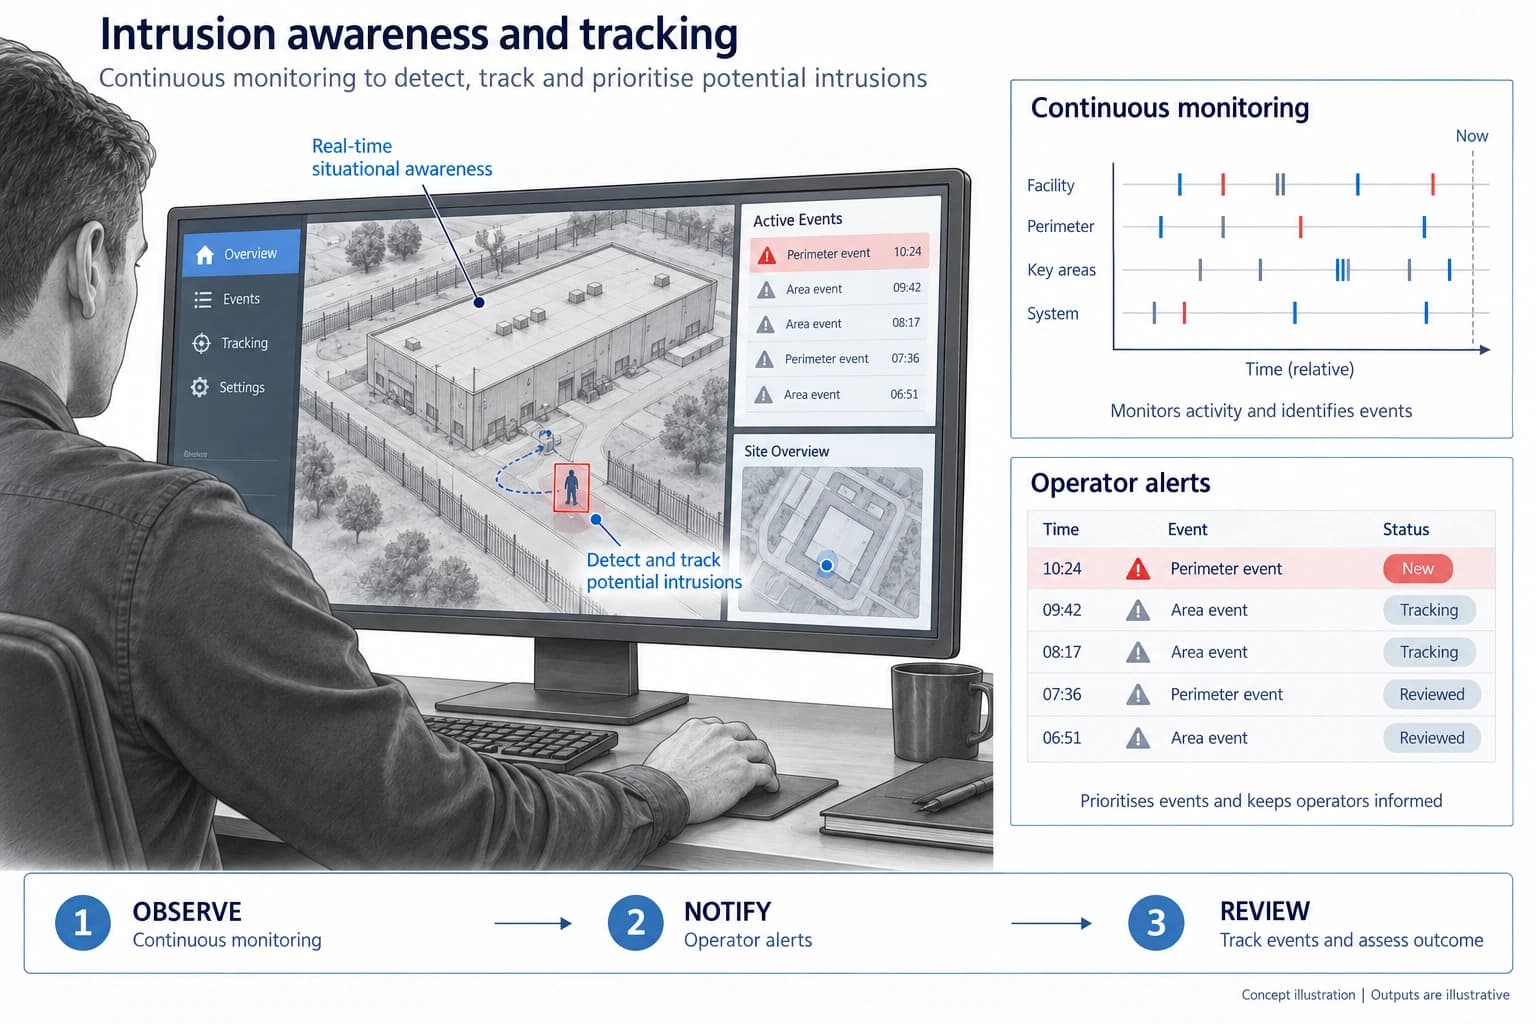Click the Facility row label in Continuous monitoring
The image size is (1536, 1024).
(1050, 186)
